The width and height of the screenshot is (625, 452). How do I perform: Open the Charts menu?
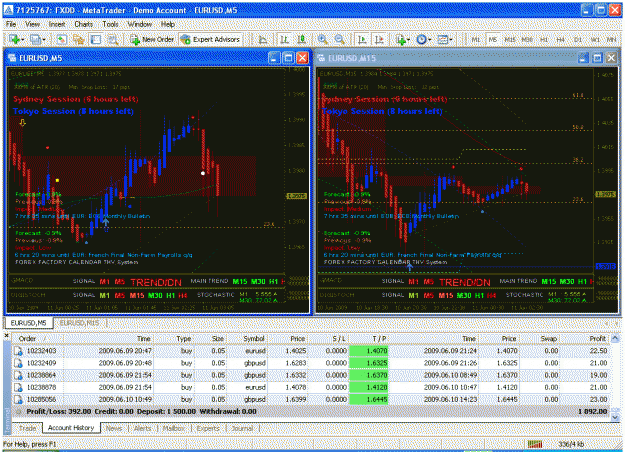(x=83, y=24)
